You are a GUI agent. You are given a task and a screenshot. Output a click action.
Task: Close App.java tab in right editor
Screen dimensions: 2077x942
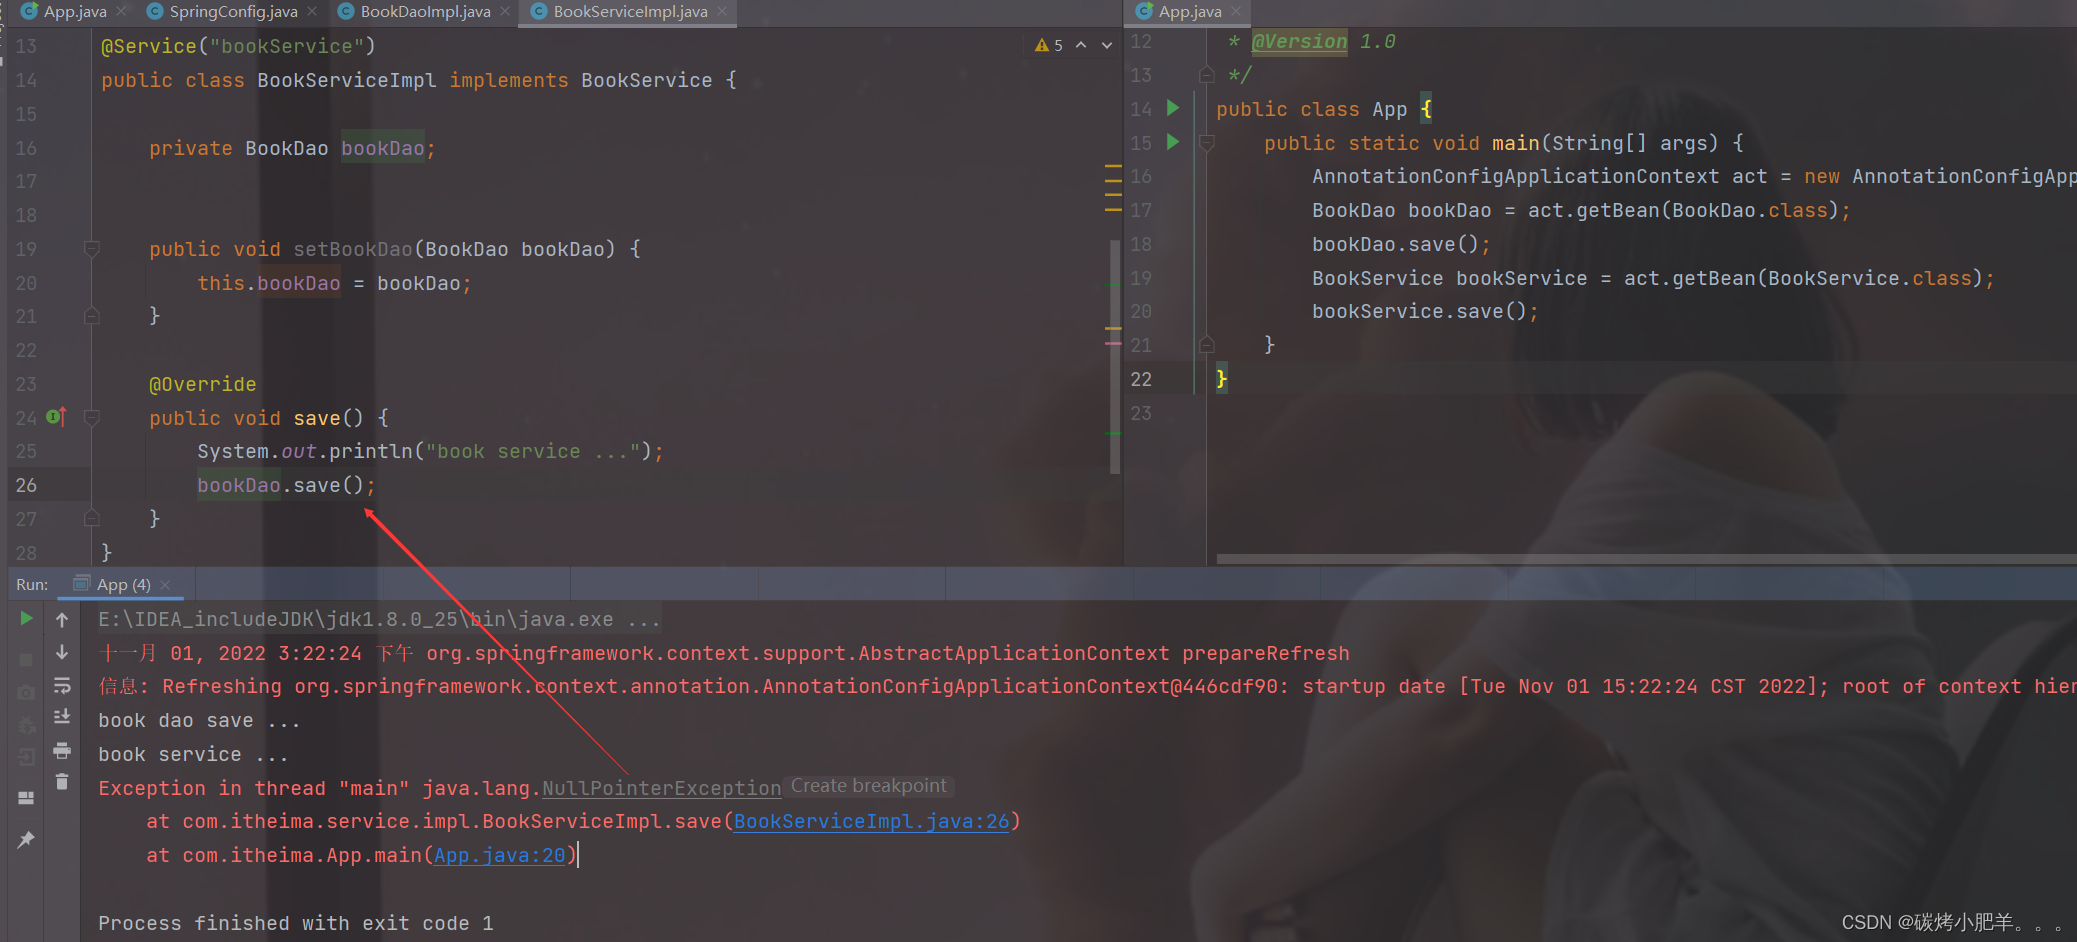point(1236,11)
